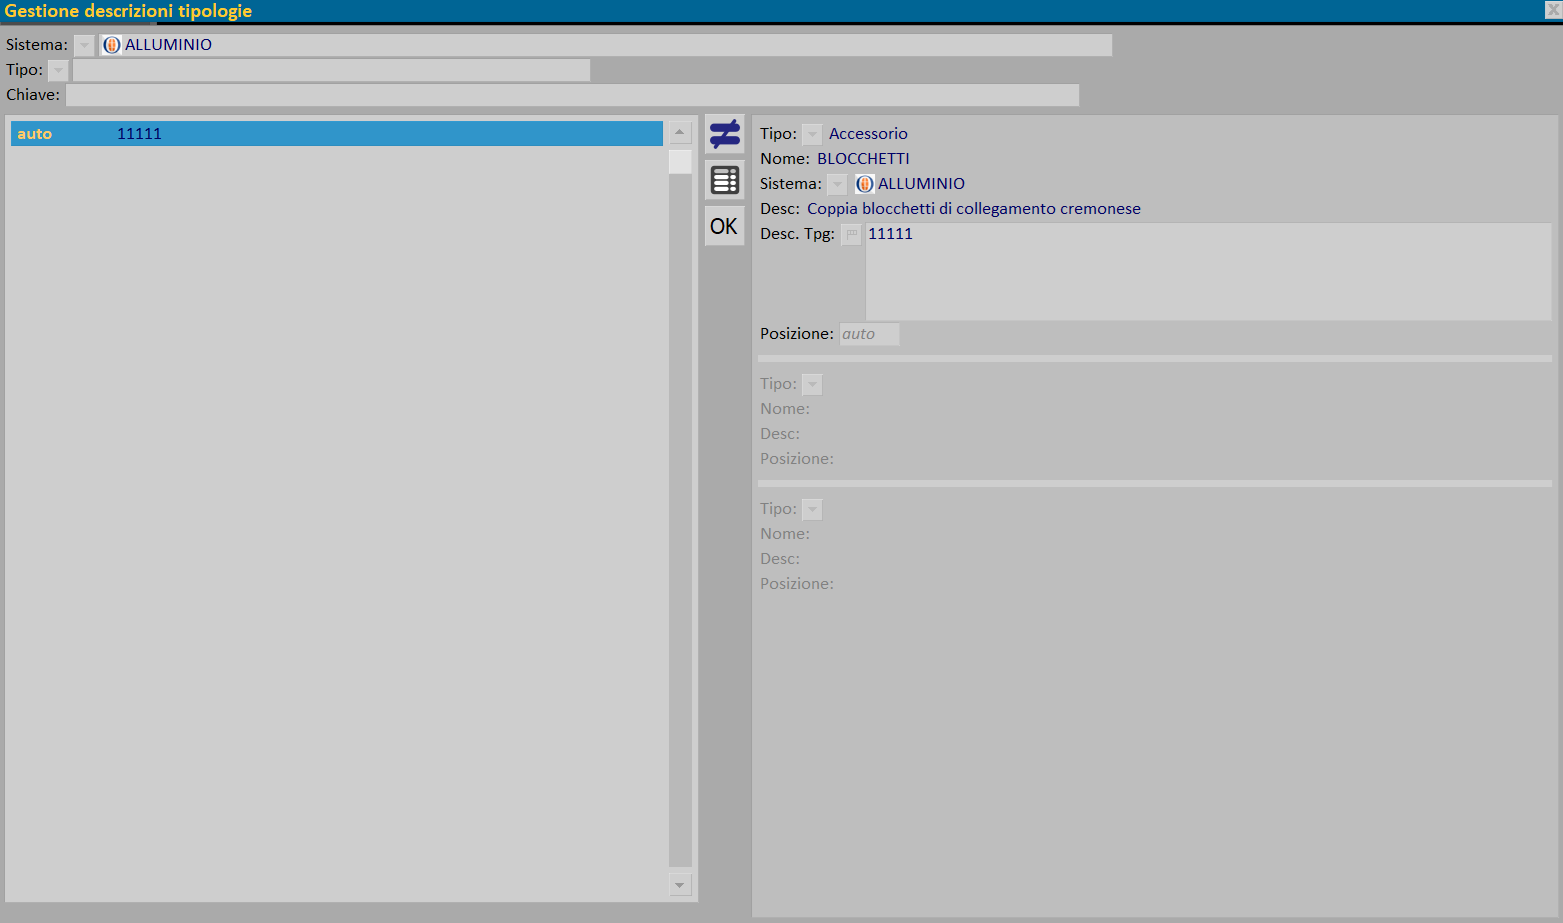1563x923 pixels.
Task: Click the Posizione auto field
Action: [869, 334]
